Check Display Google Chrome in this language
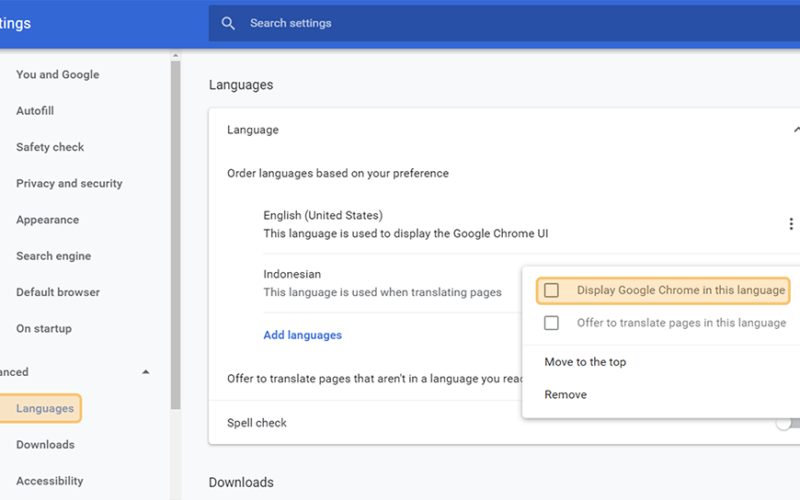 click(x=551, y=290)
